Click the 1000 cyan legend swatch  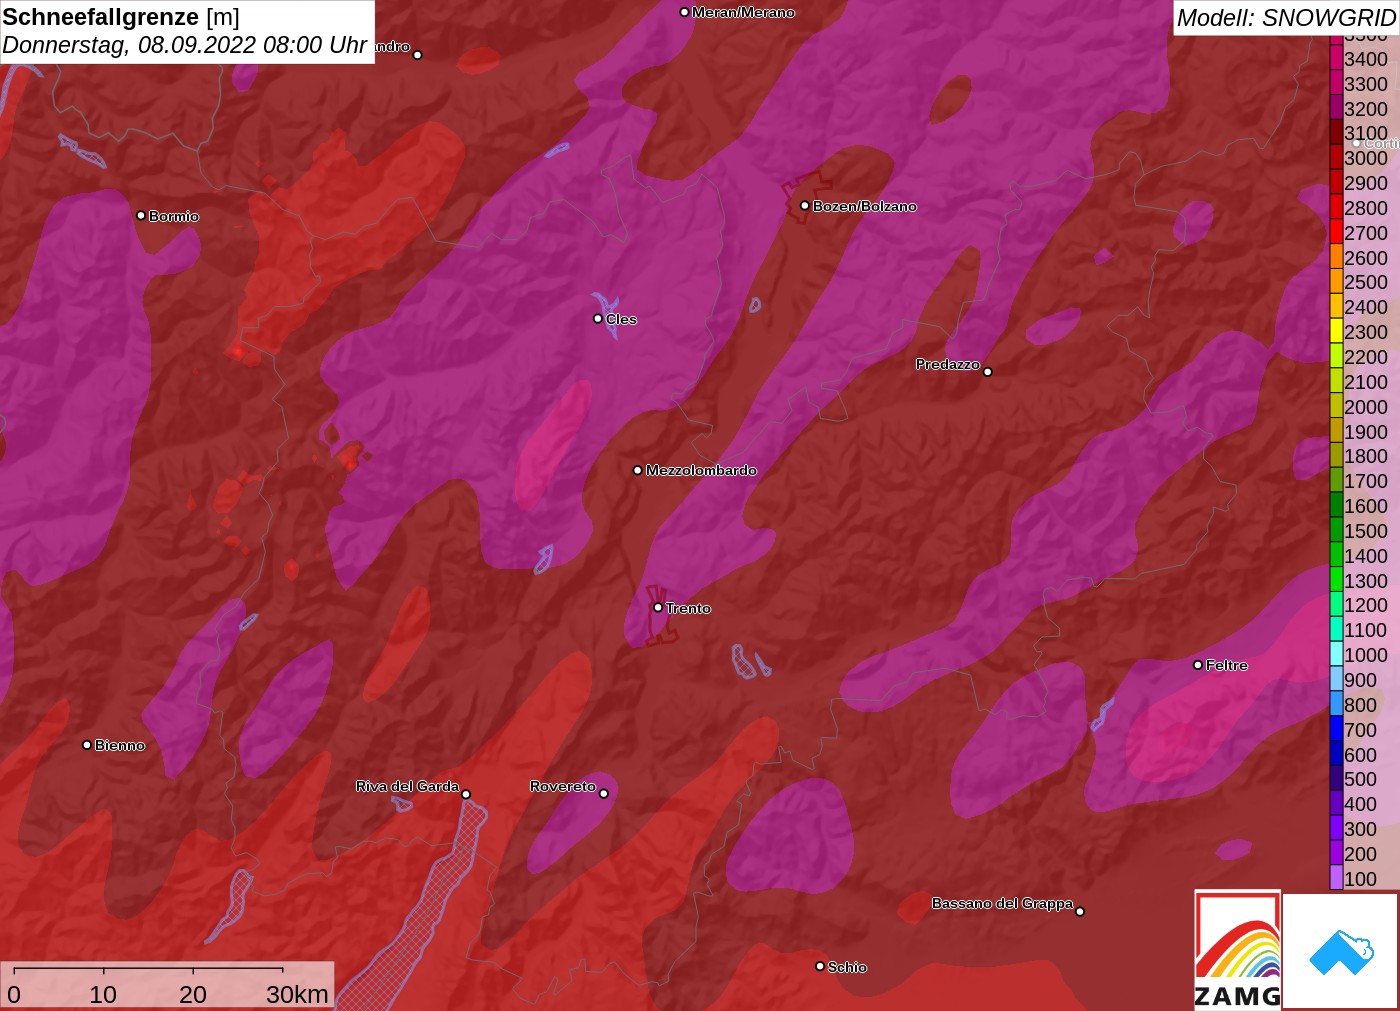(x=1336, y=654)
